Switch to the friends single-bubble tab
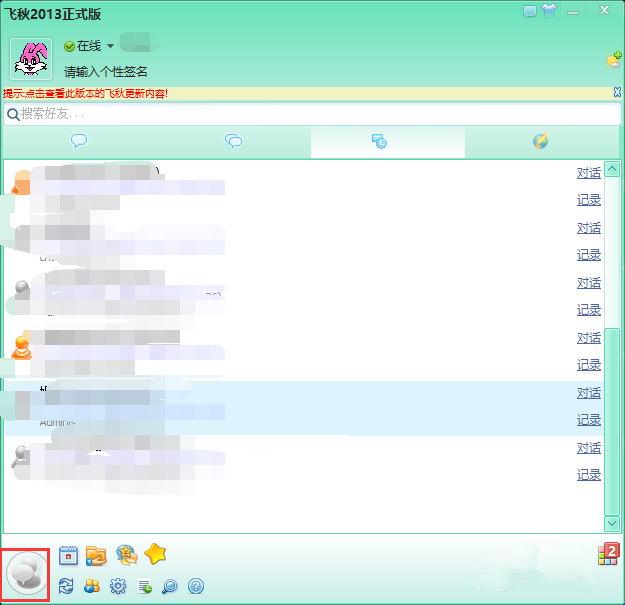The image size is (625, 605). point(79,141)
